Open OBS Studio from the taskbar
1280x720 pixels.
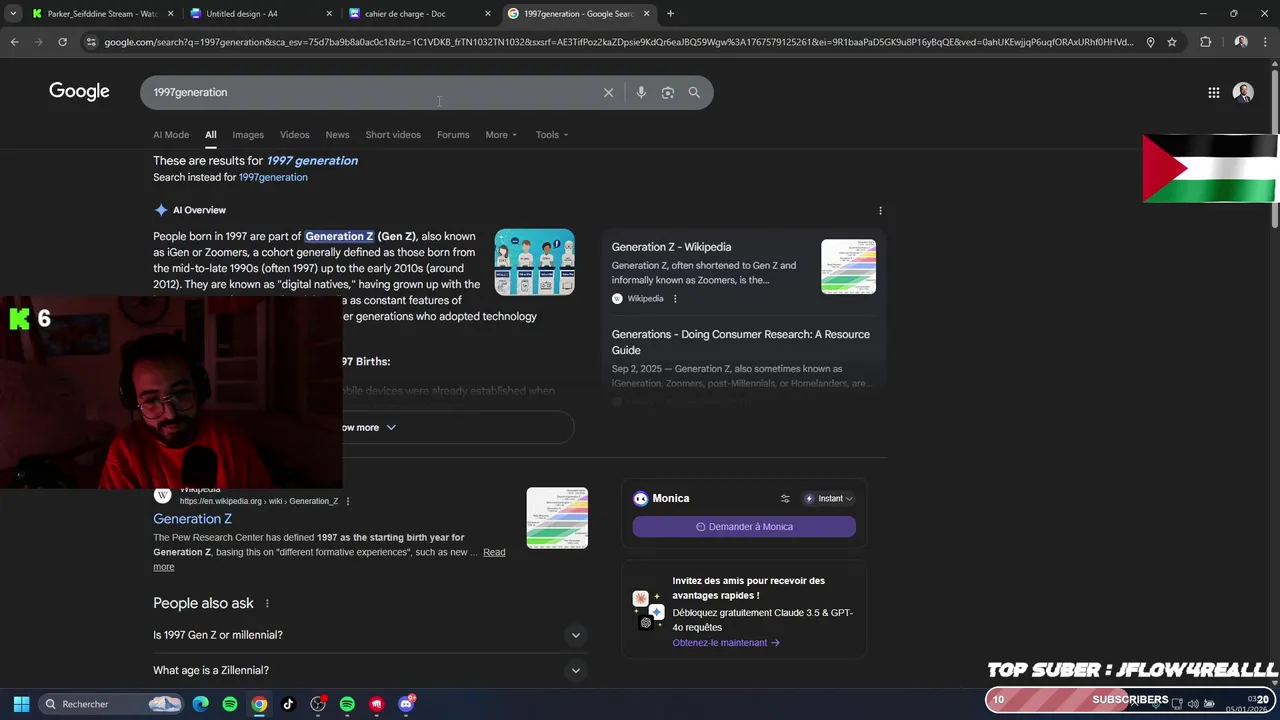[318, 704]
